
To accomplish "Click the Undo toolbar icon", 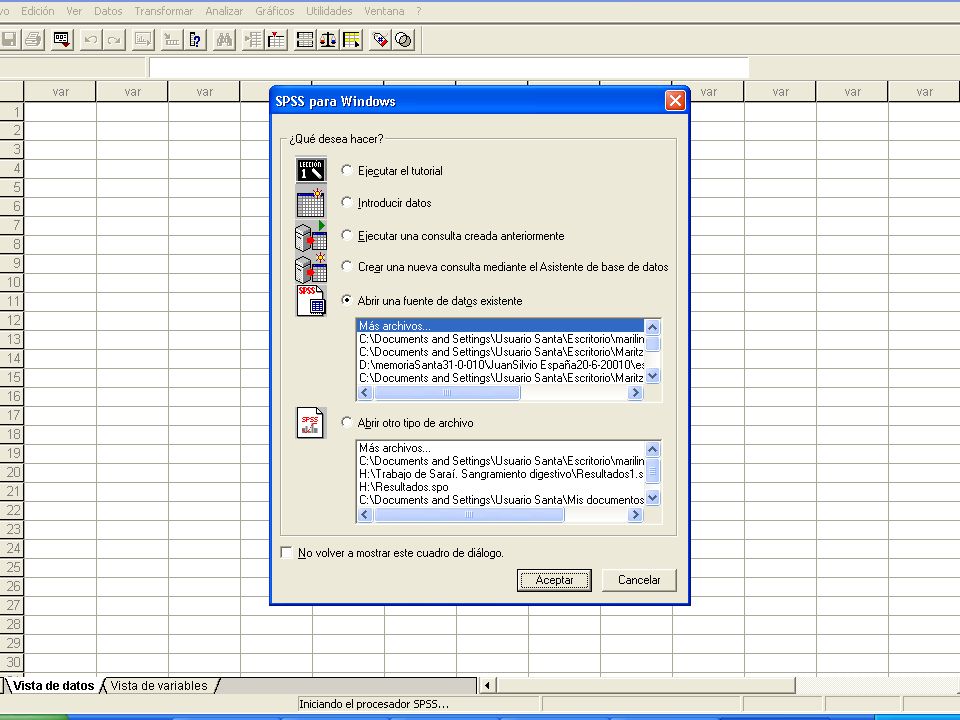I will pyautogui.click(x=91, y=40).
